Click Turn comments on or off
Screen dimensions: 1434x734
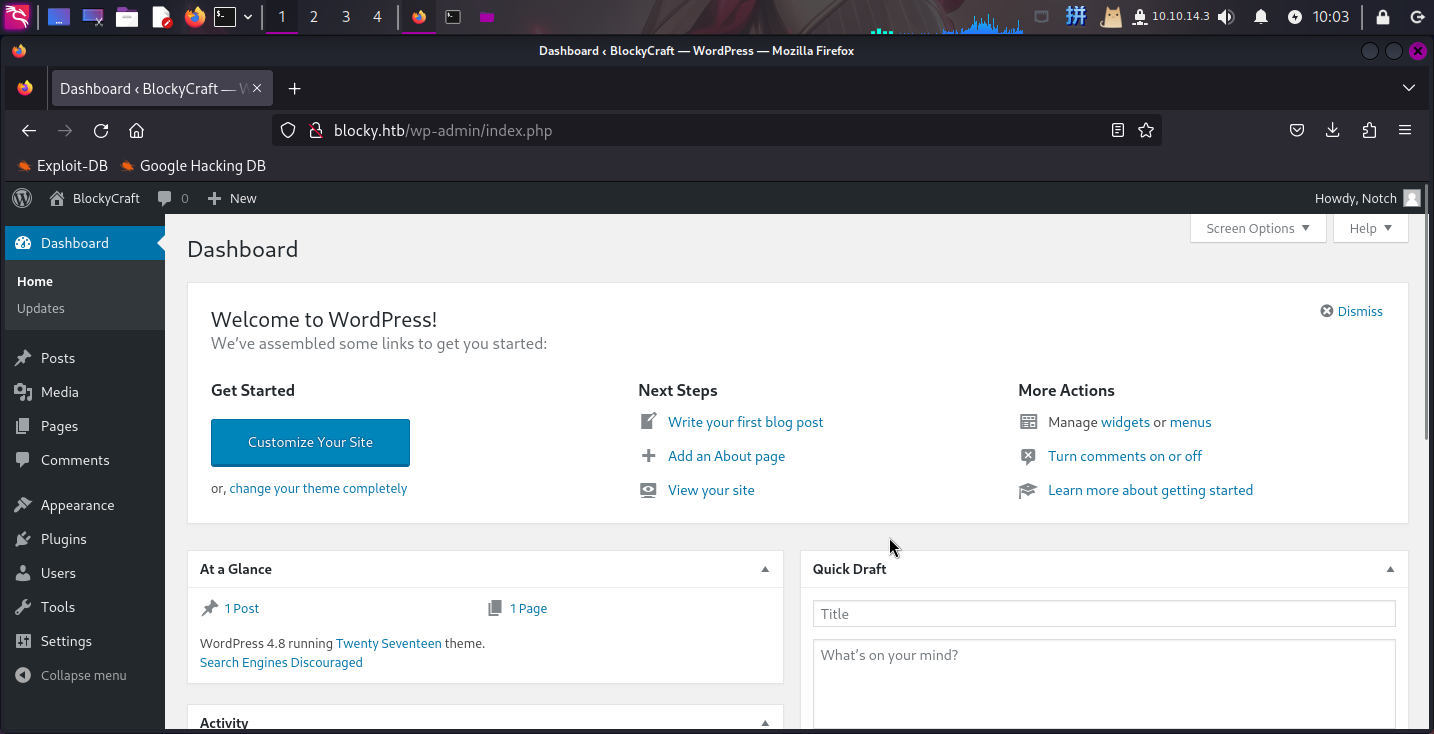click(x=1125, y=456)
